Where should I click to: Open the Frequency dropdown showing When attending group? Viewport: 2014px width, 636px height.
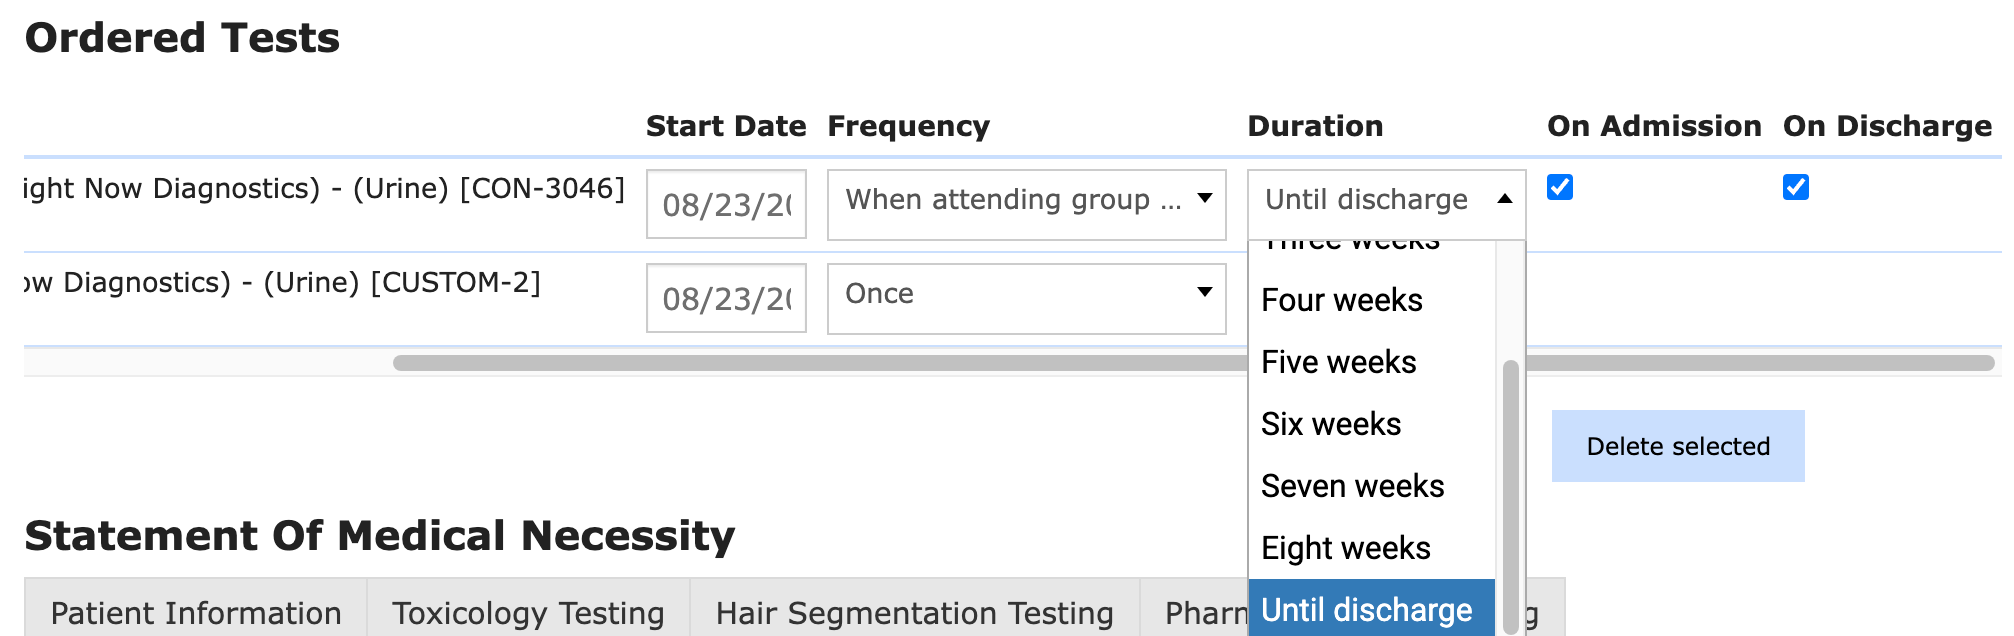[1027, 204]
